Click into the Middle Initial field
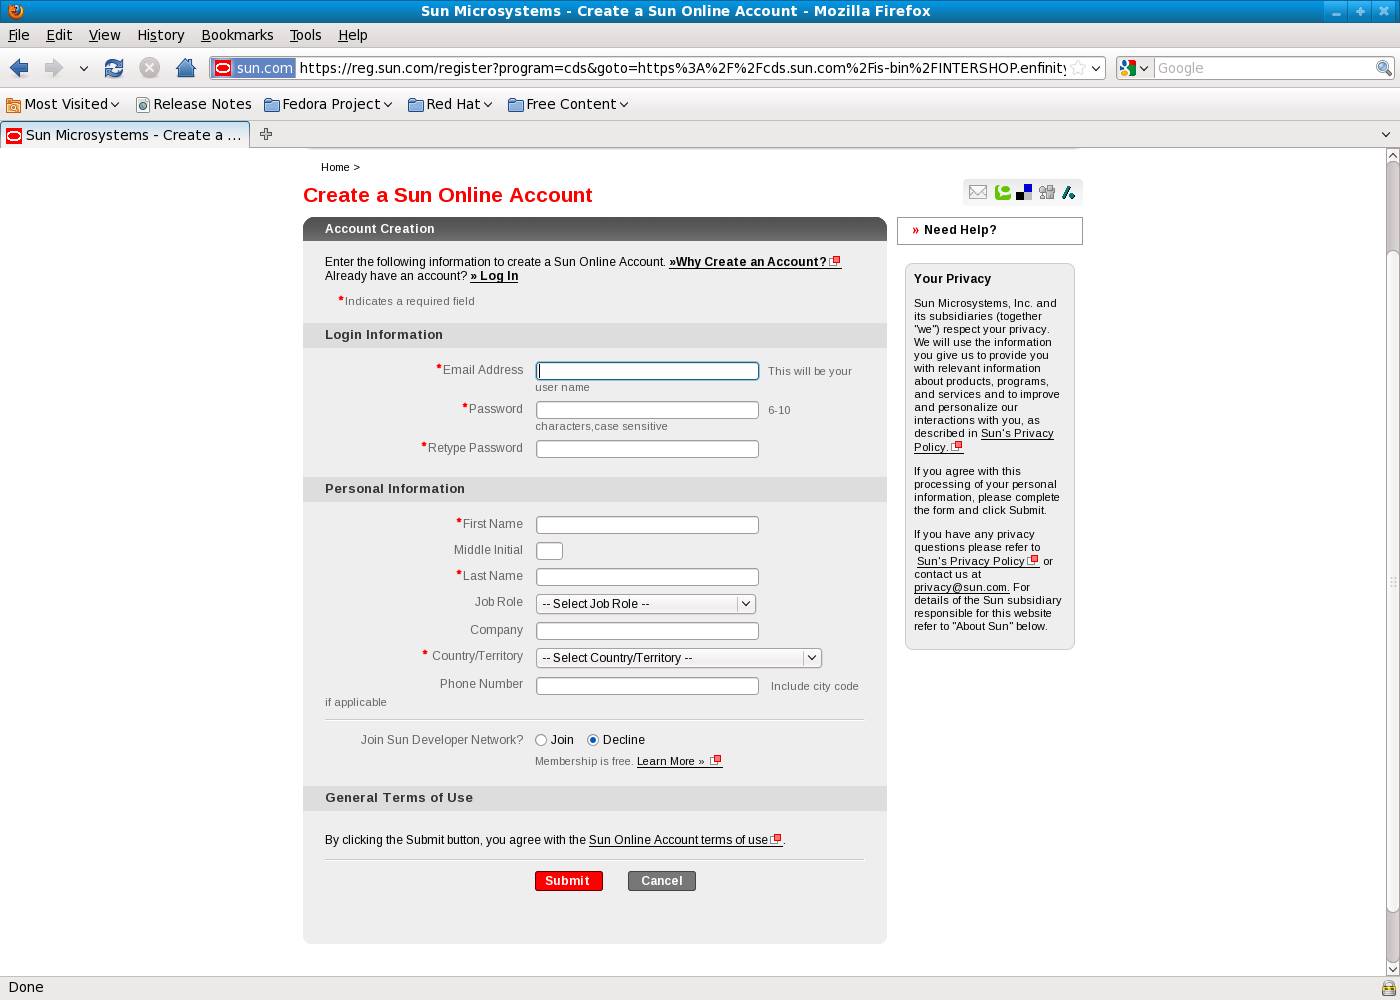 point(549,551)
